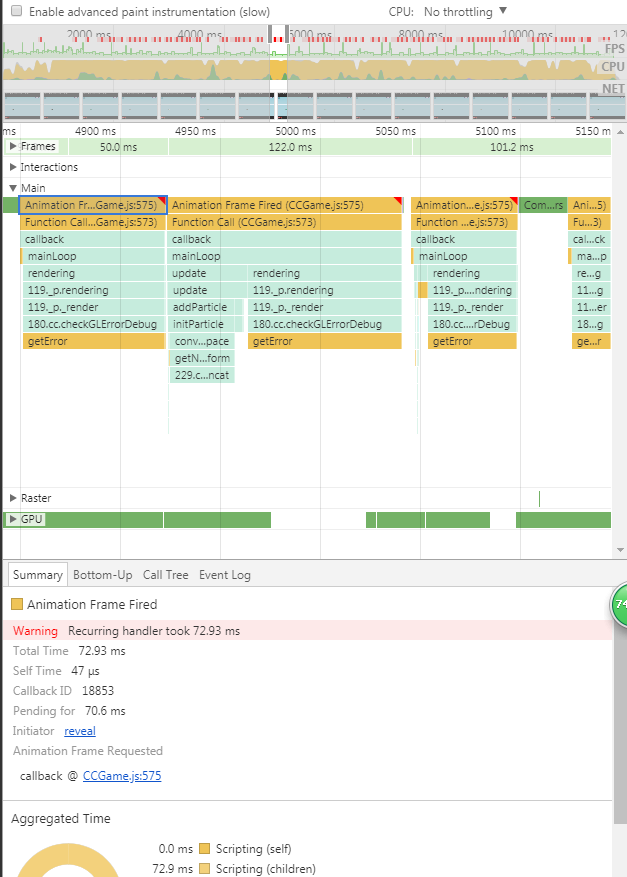627x877 pixels.
Task: Click the flame chart scrollbar up arrow
Action: 620,132
